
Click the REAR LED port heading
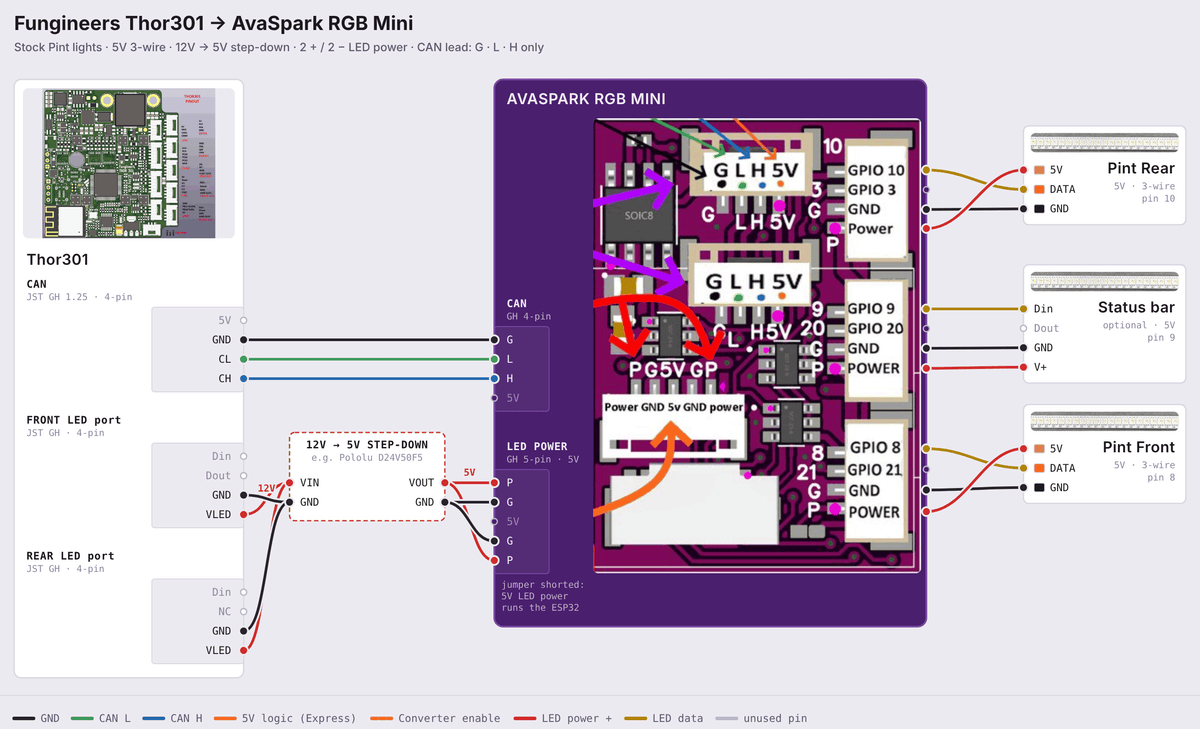click(x=70, y=556)
